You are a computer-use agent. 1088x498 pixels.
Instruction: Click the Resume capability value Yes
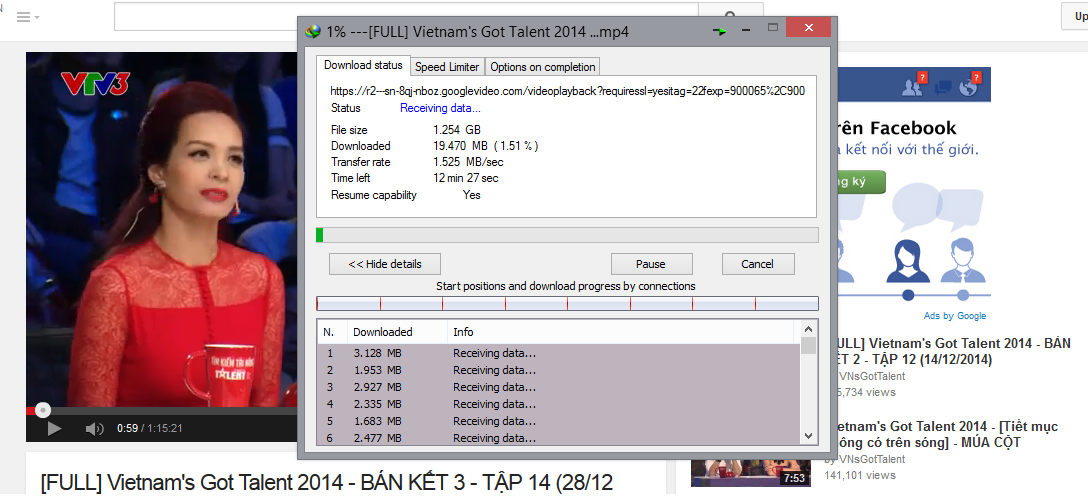472,195
